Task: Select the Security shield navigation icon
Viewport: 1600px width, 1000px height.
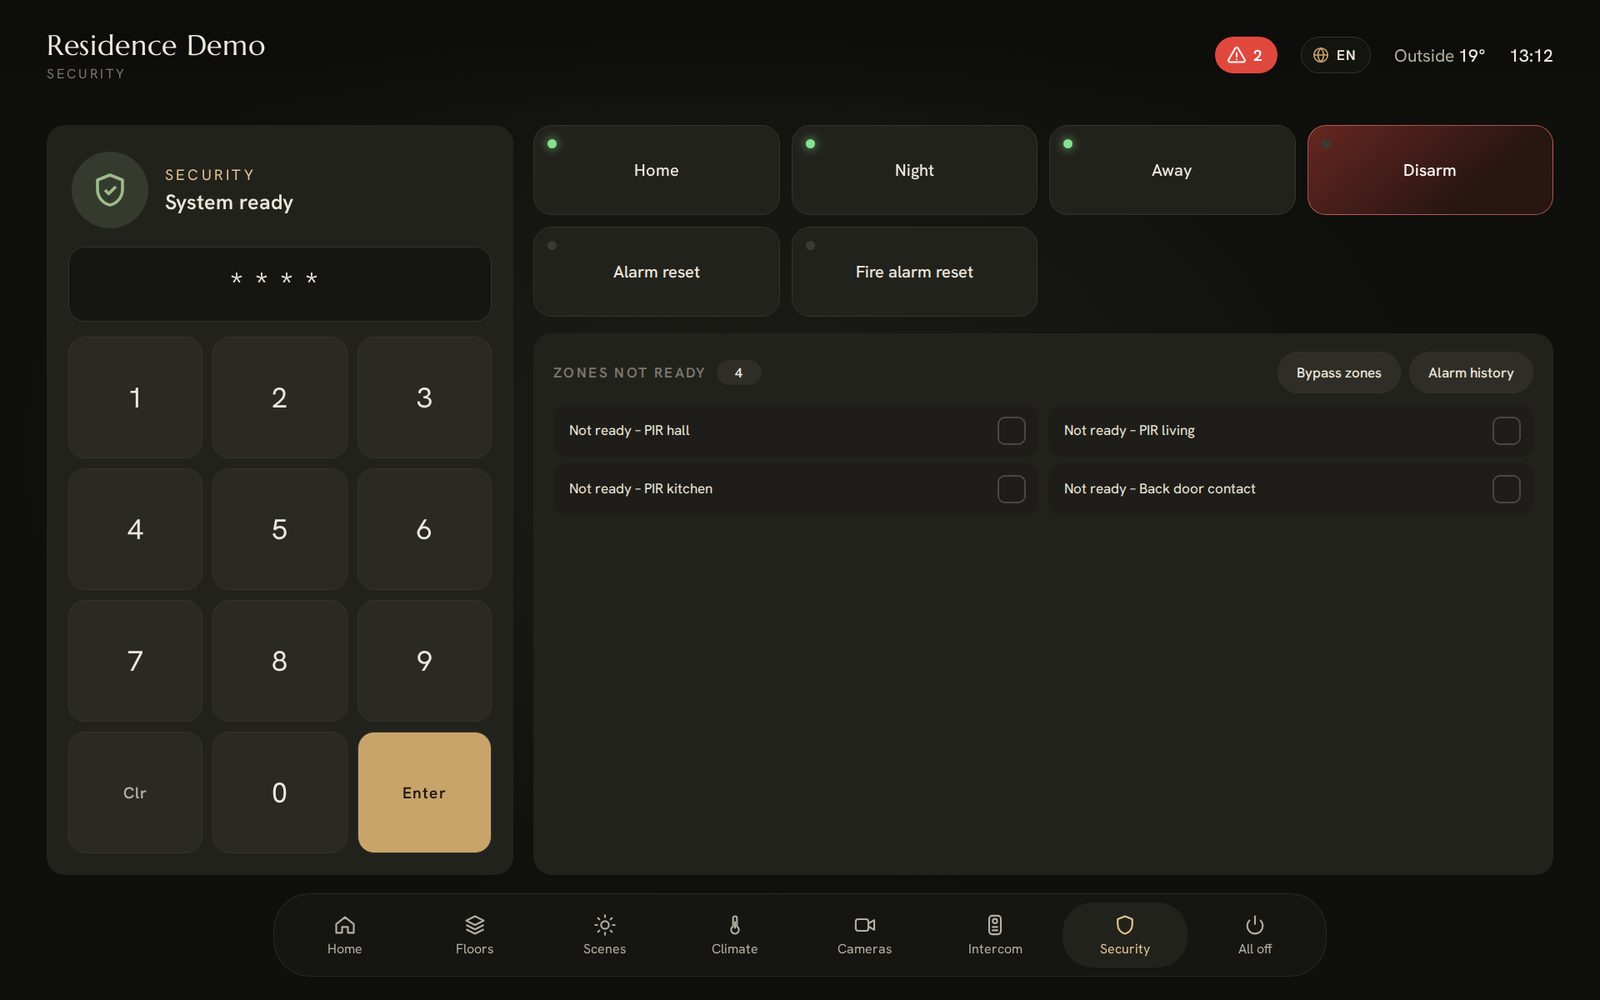Action: 1124,925
